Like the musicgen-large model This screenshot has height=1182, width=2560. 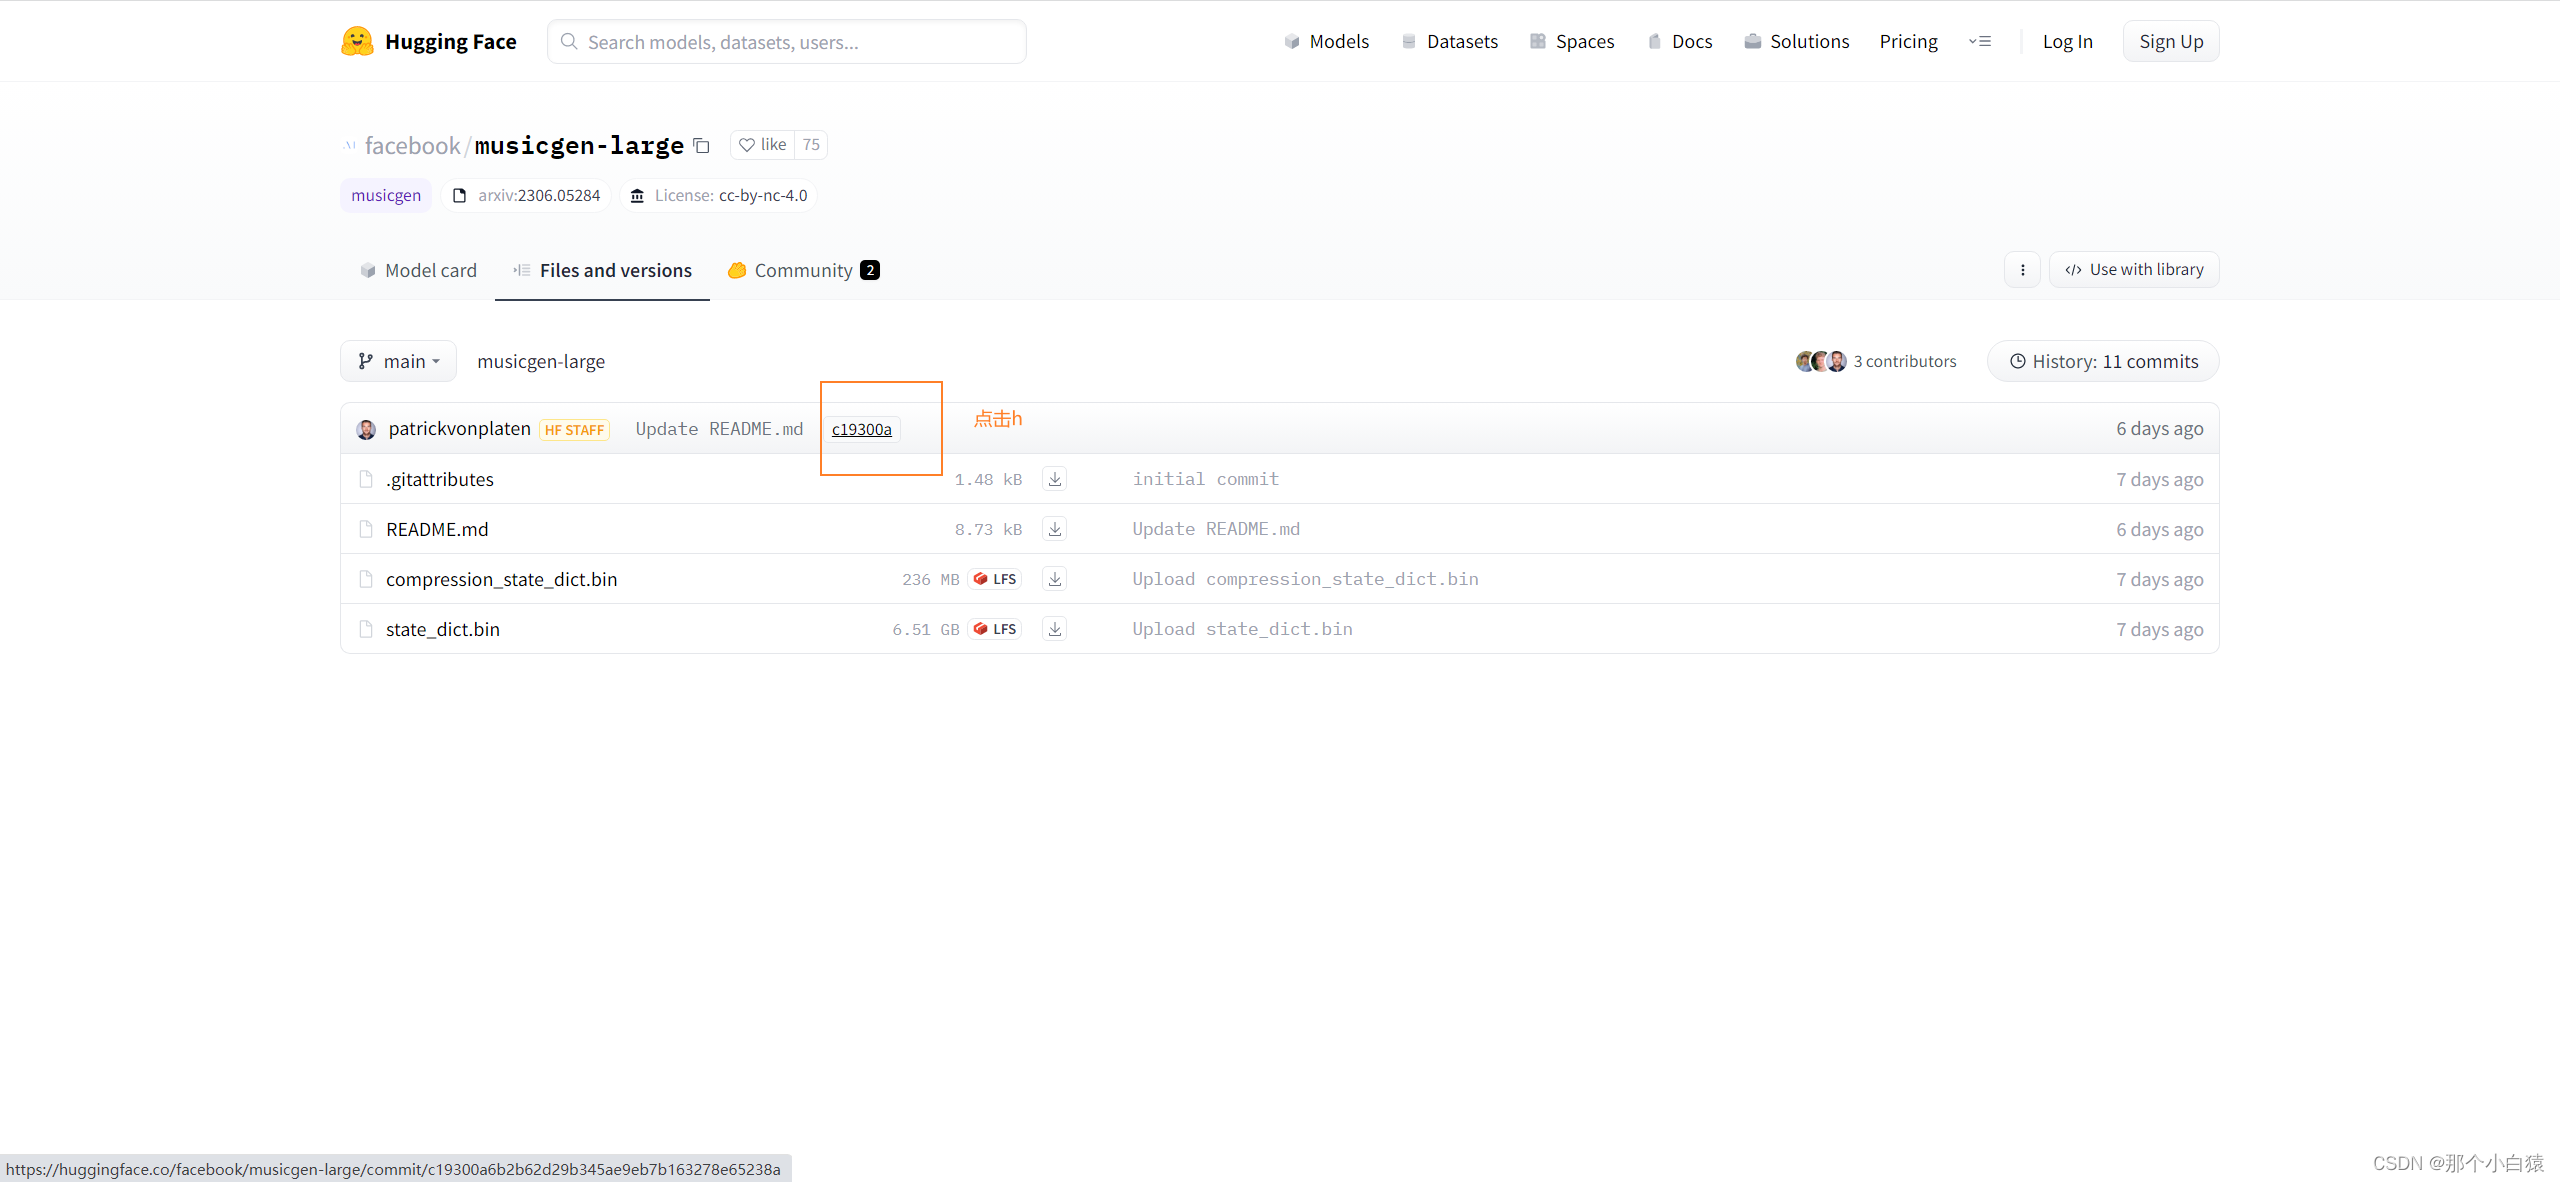coord(763,145)
